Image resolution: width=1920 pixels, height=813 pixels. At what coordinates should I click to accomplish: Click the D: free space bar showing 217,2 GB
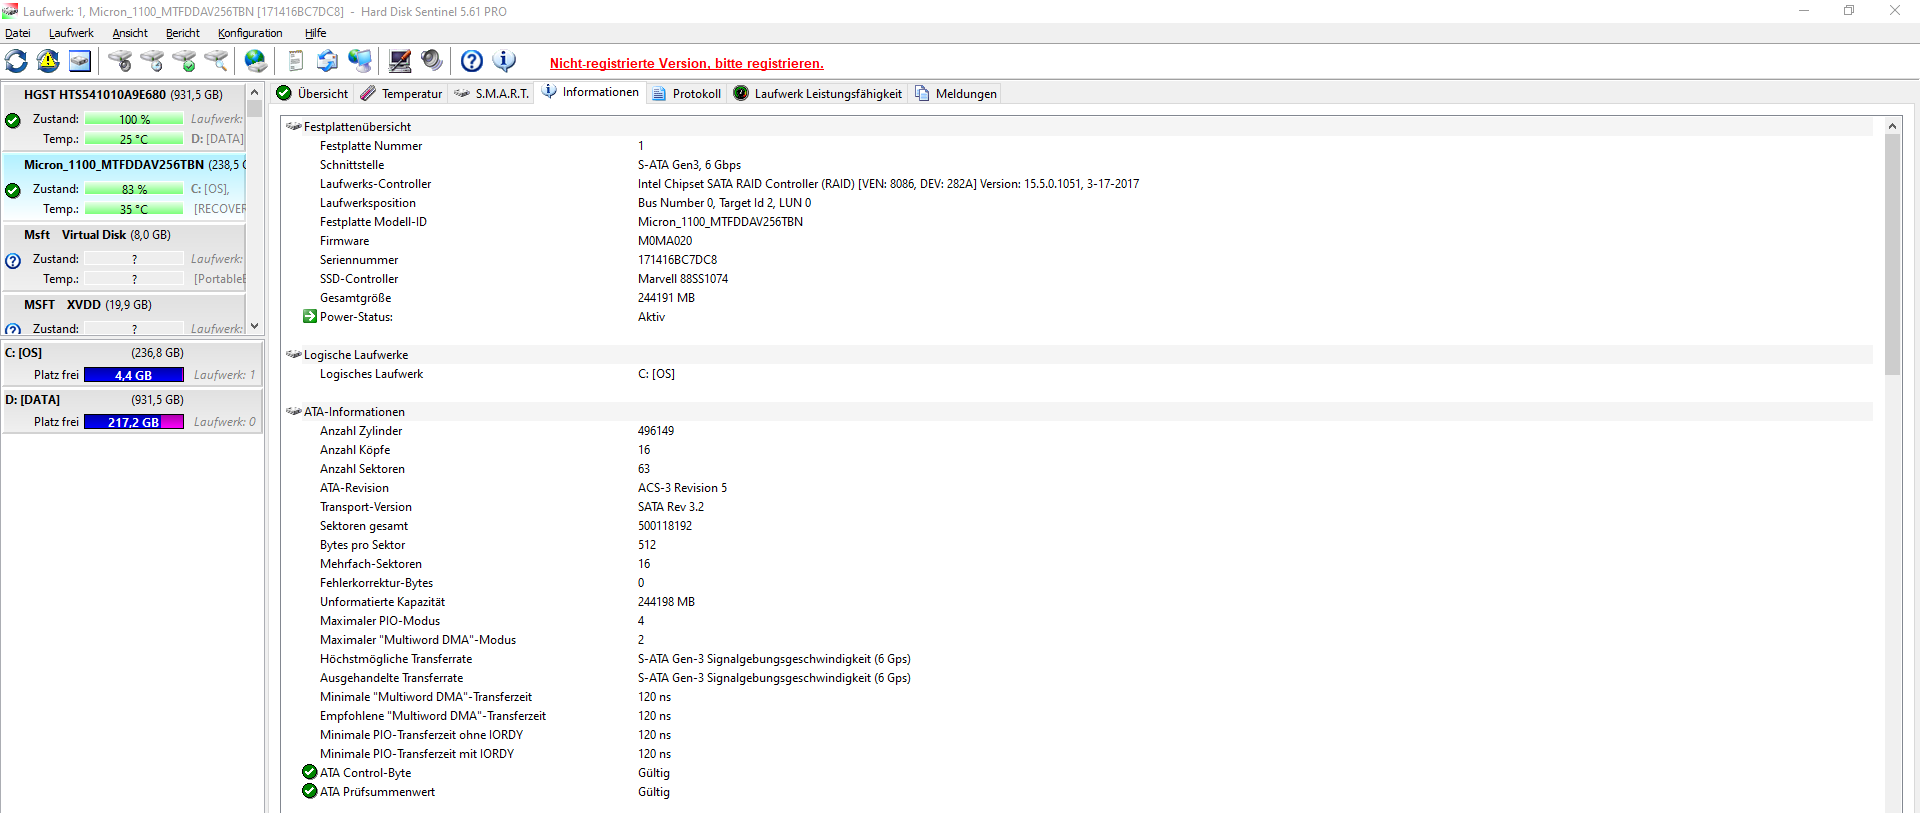[x=134, y=422]
